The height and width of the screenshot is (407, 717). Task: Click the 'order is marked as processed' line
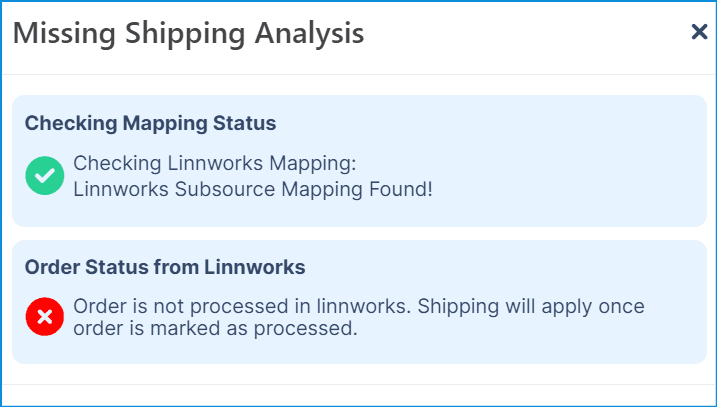[x=215, y=328]
